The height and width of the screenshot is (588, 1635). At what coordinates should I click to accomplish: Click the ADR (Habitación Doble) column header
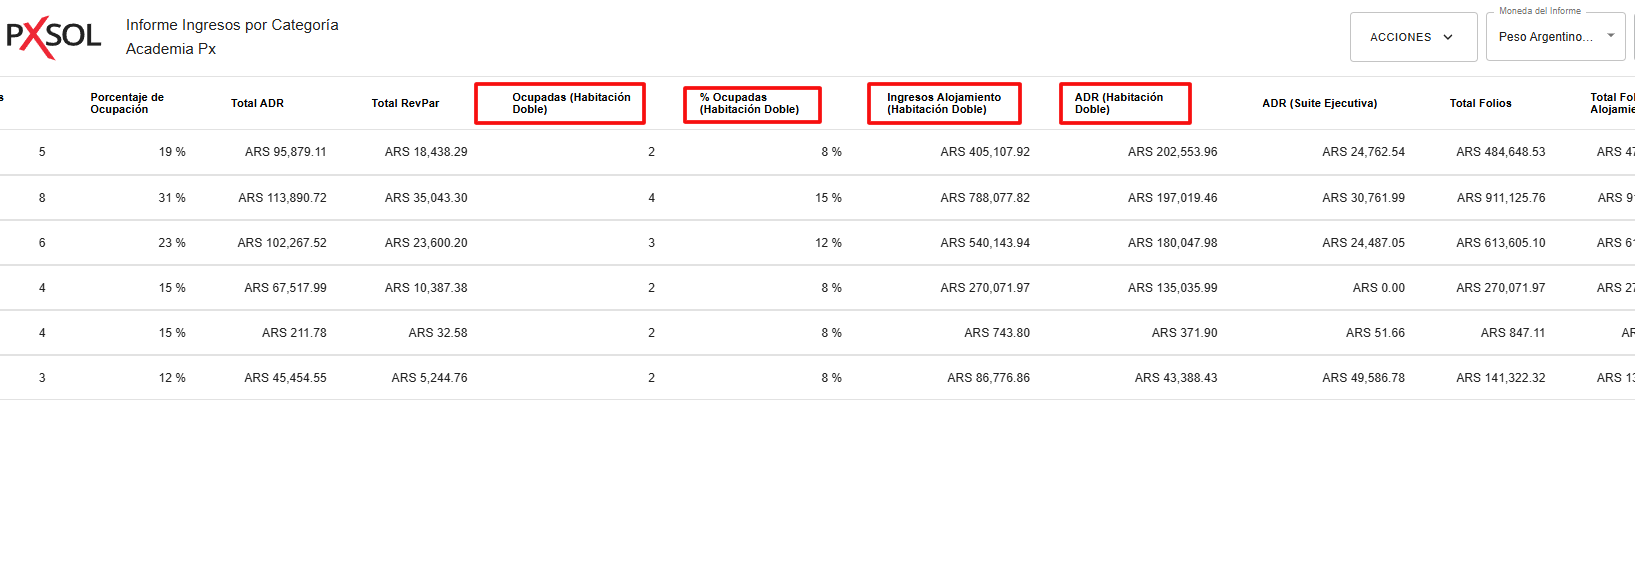pos(1124,103)
